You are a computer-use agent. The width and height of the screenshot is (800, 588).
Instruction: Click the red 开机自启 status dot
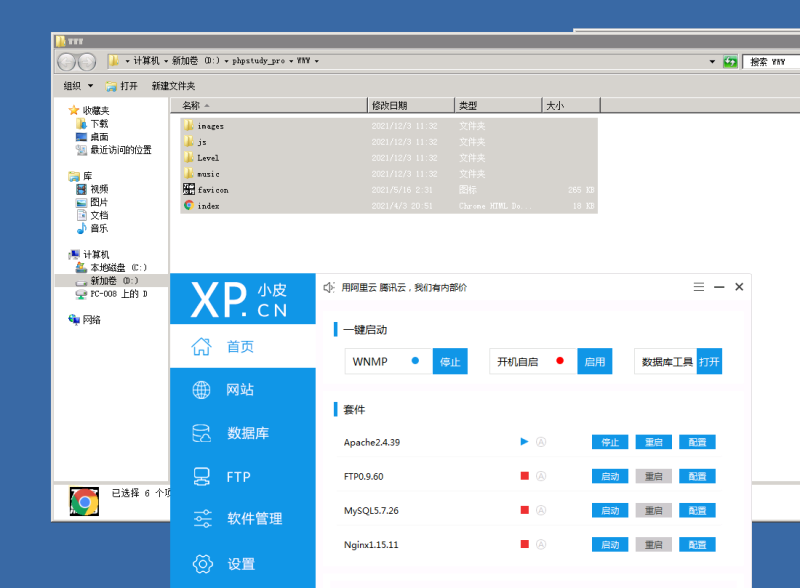560,361
